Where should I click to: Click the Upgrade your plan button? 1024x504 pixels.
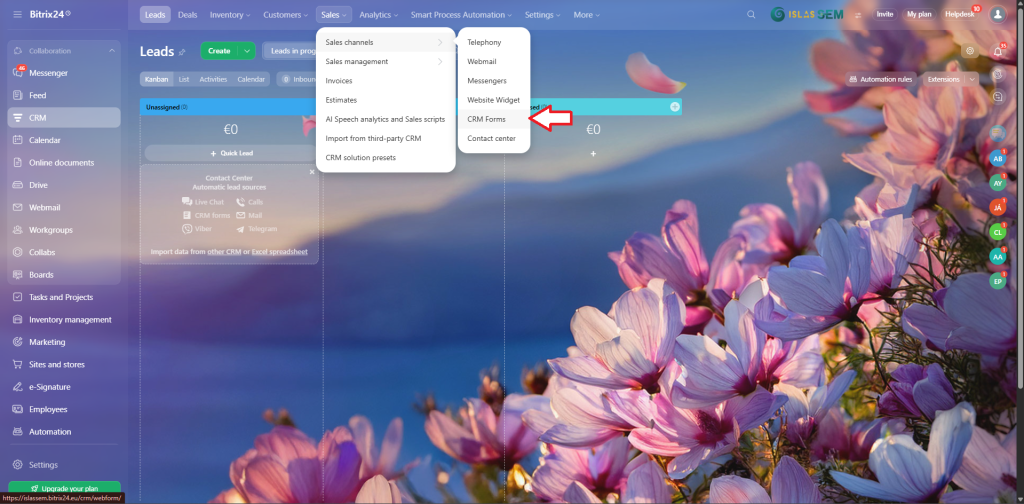click(63, 488)
